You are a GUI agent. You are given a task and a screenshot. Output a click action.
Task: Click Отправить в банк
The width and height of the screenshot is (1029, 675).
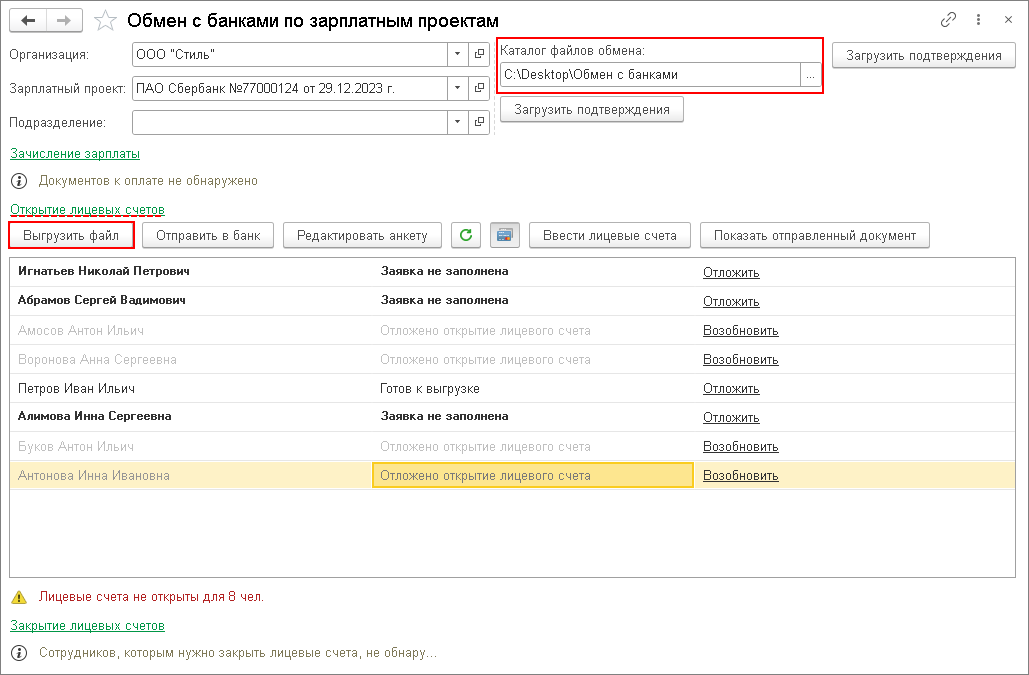point(208,236)
